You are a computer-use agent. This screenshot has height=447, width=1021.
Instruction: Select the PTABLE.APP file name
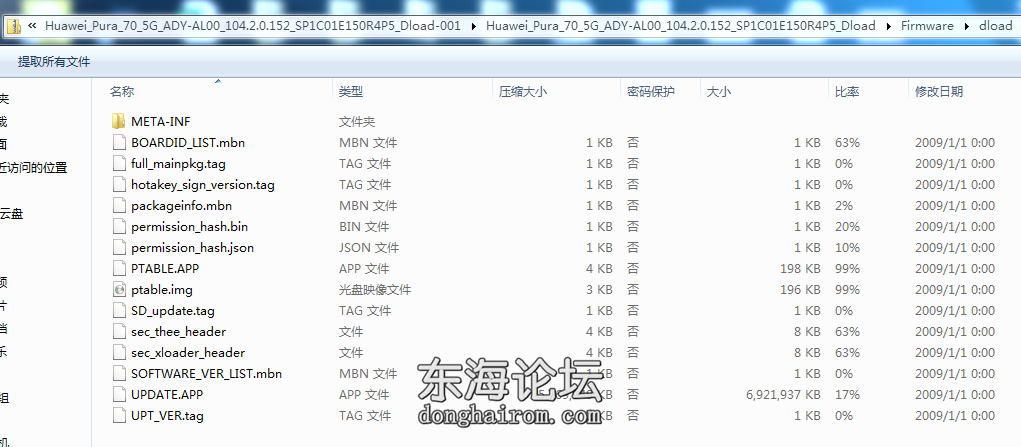pyautogui.click(x=165, y=268)
